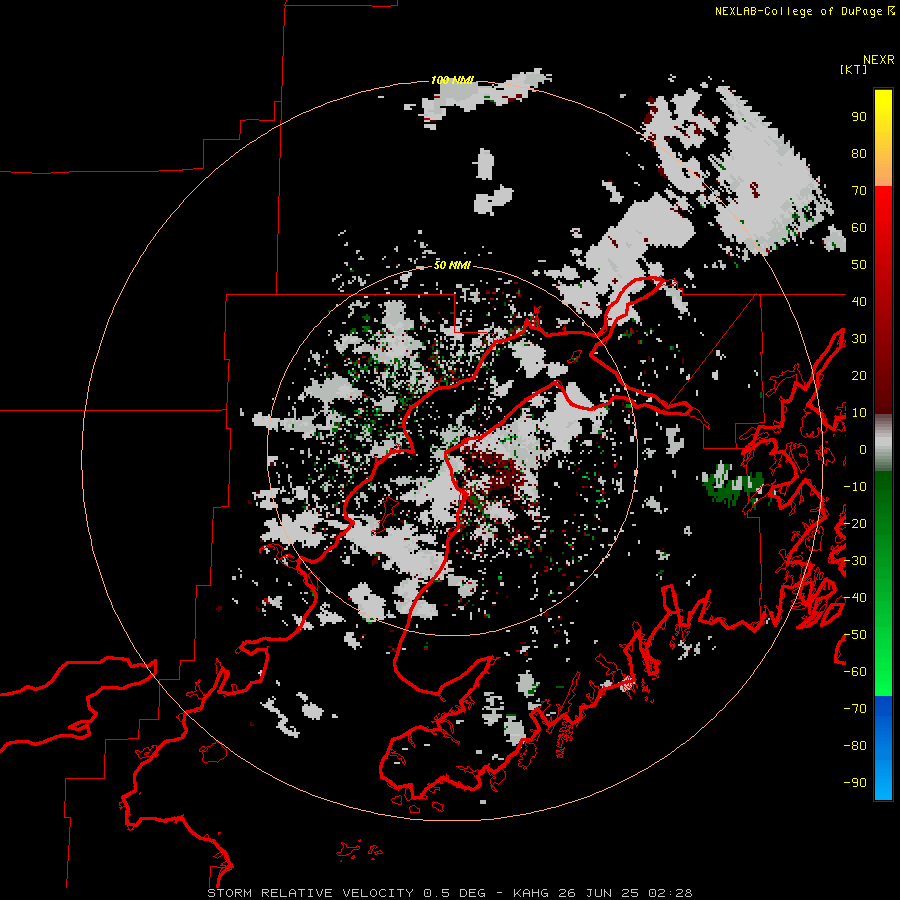Click the -80 value on velocity scale
Viewport: 900px width, 900px height.
[855, 746]
